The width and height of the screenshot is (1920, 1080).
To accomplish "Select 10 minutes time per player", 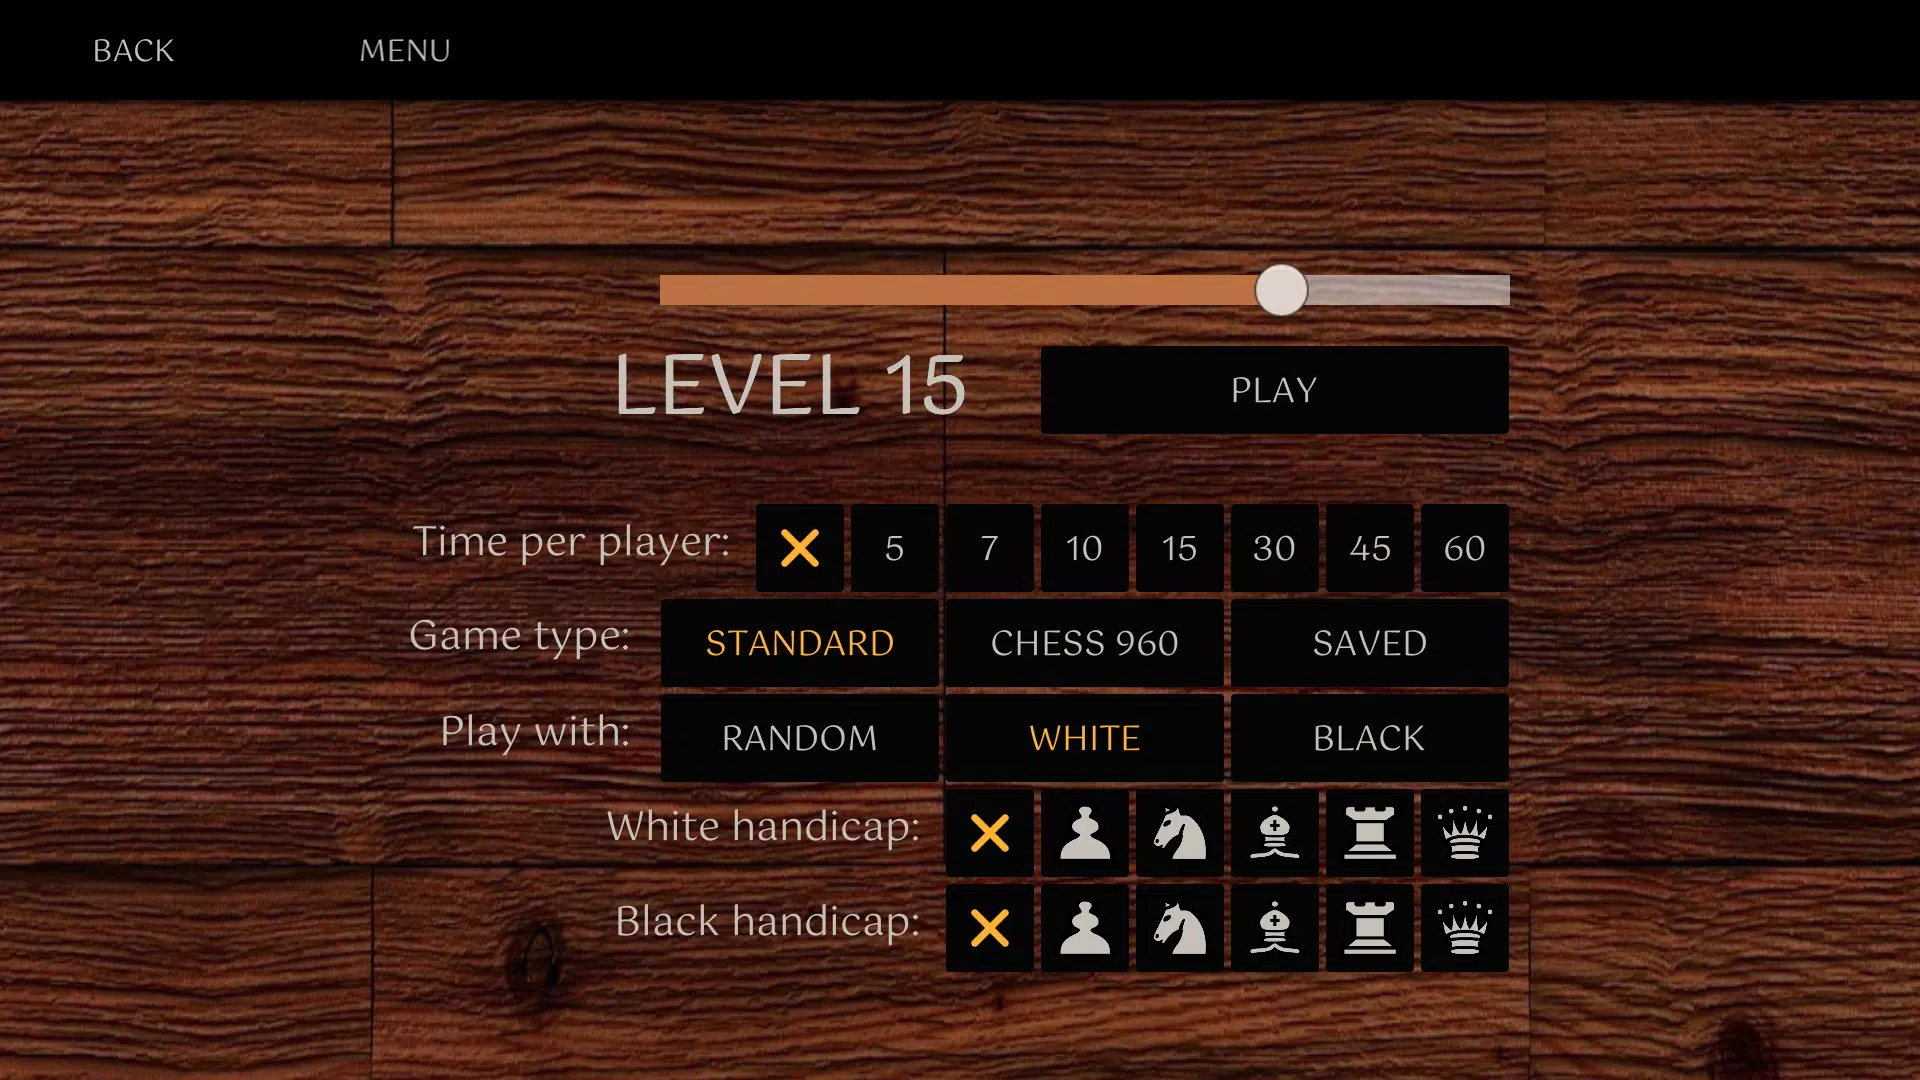I will coord(1084,546).
